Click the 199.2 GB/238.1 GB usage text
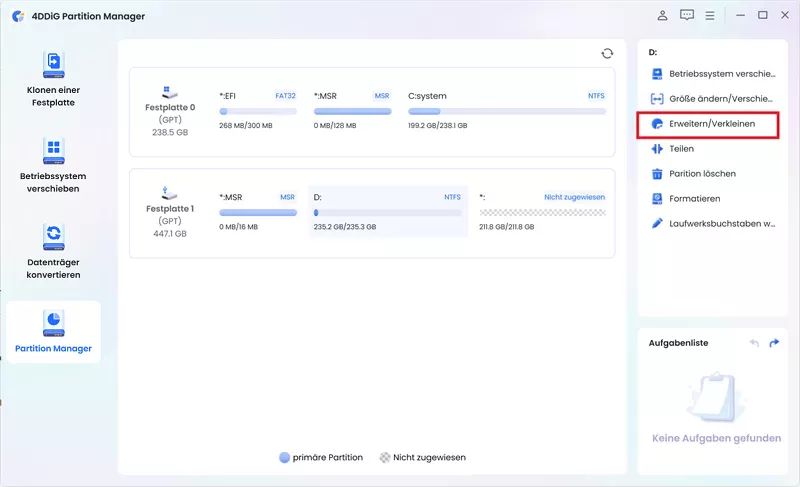This screenshot has height=487, width=800. 437,125
